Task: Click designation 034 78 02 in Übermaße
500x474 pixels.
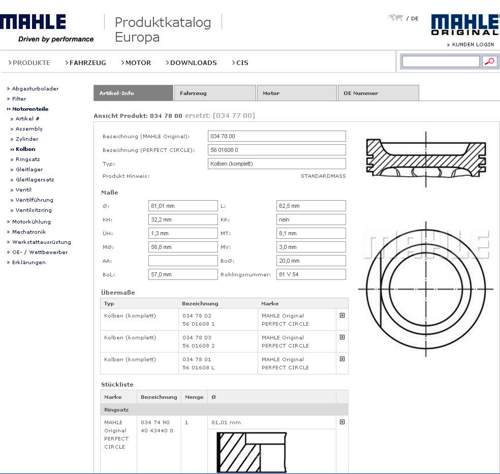Action: [x=197, y=316]
